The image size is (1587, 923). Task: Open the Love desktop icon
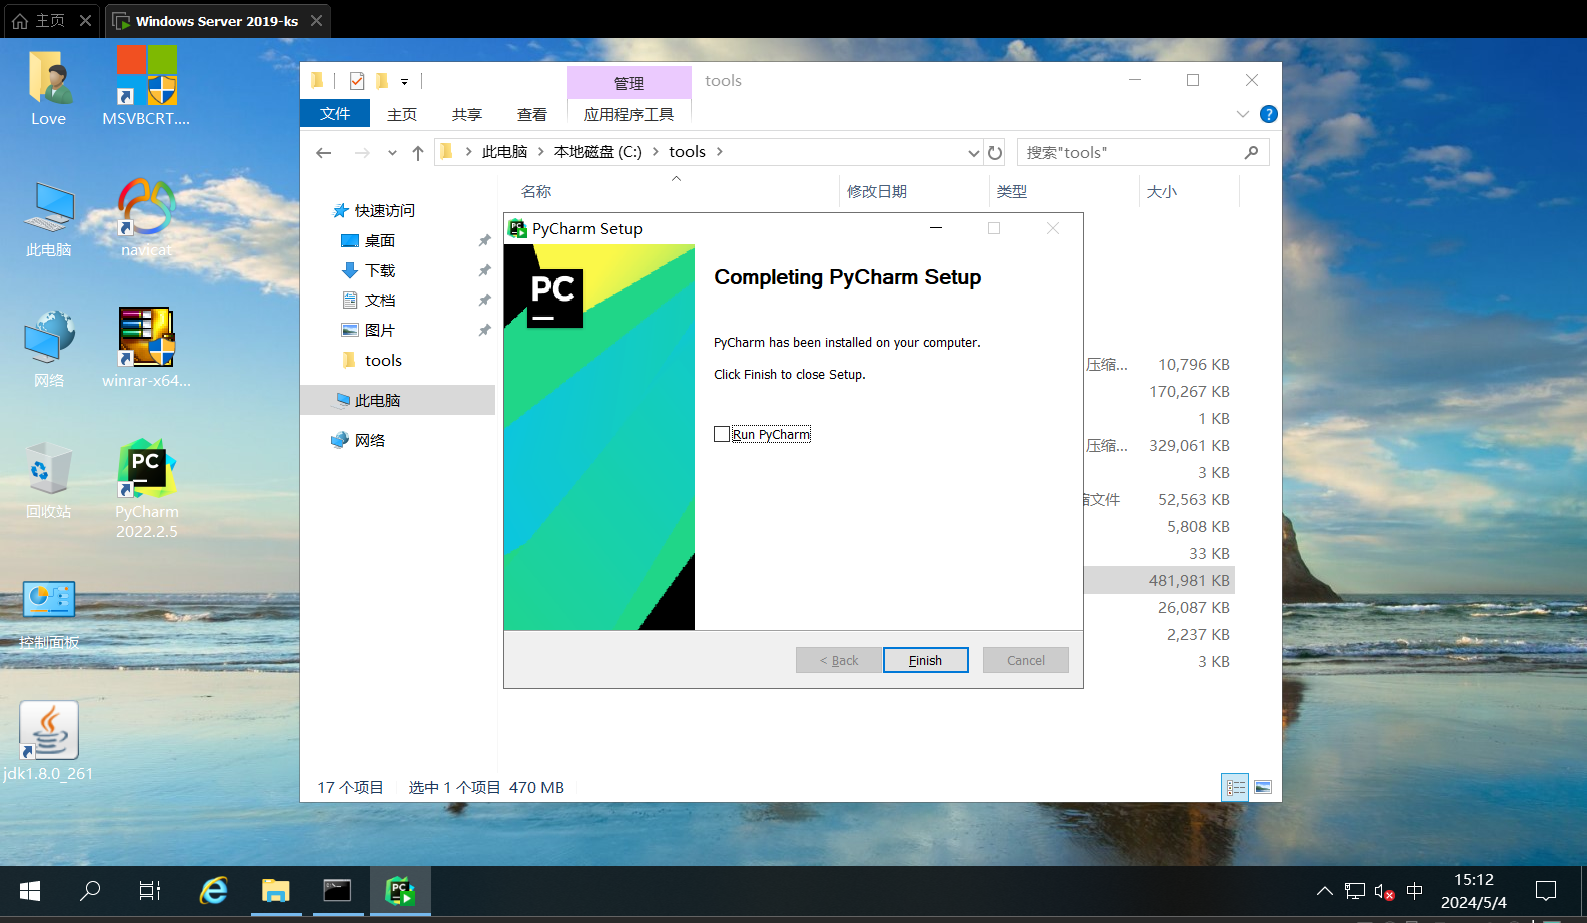click(49, 88)
